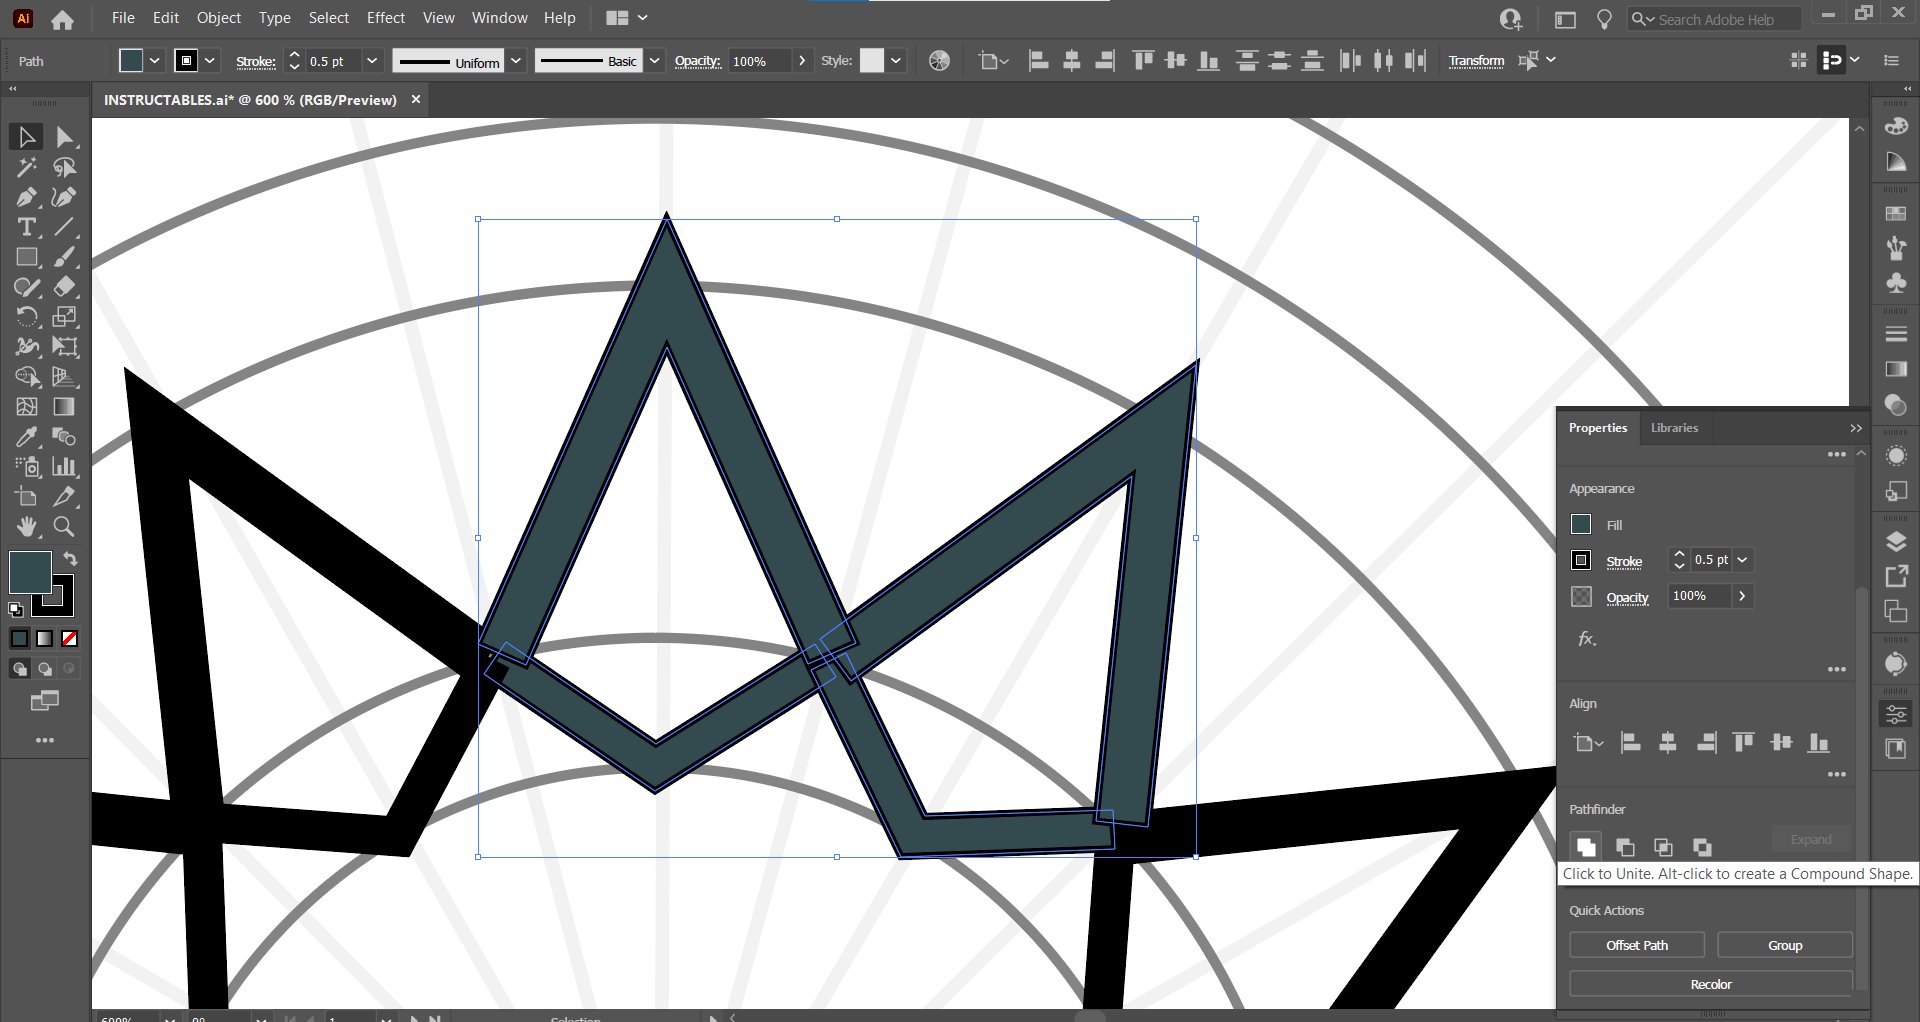Reset to default fill and stroke
Screen dimensions: 1920x1022
16,609
